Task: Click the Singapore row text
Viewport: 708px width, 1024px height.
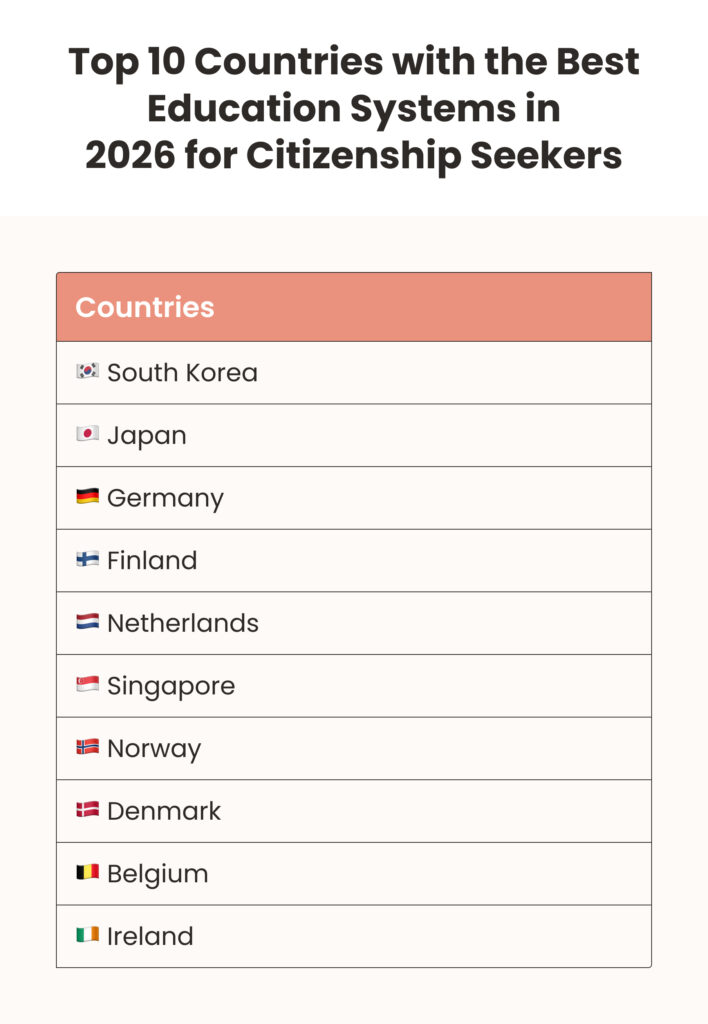Action: 171,686
